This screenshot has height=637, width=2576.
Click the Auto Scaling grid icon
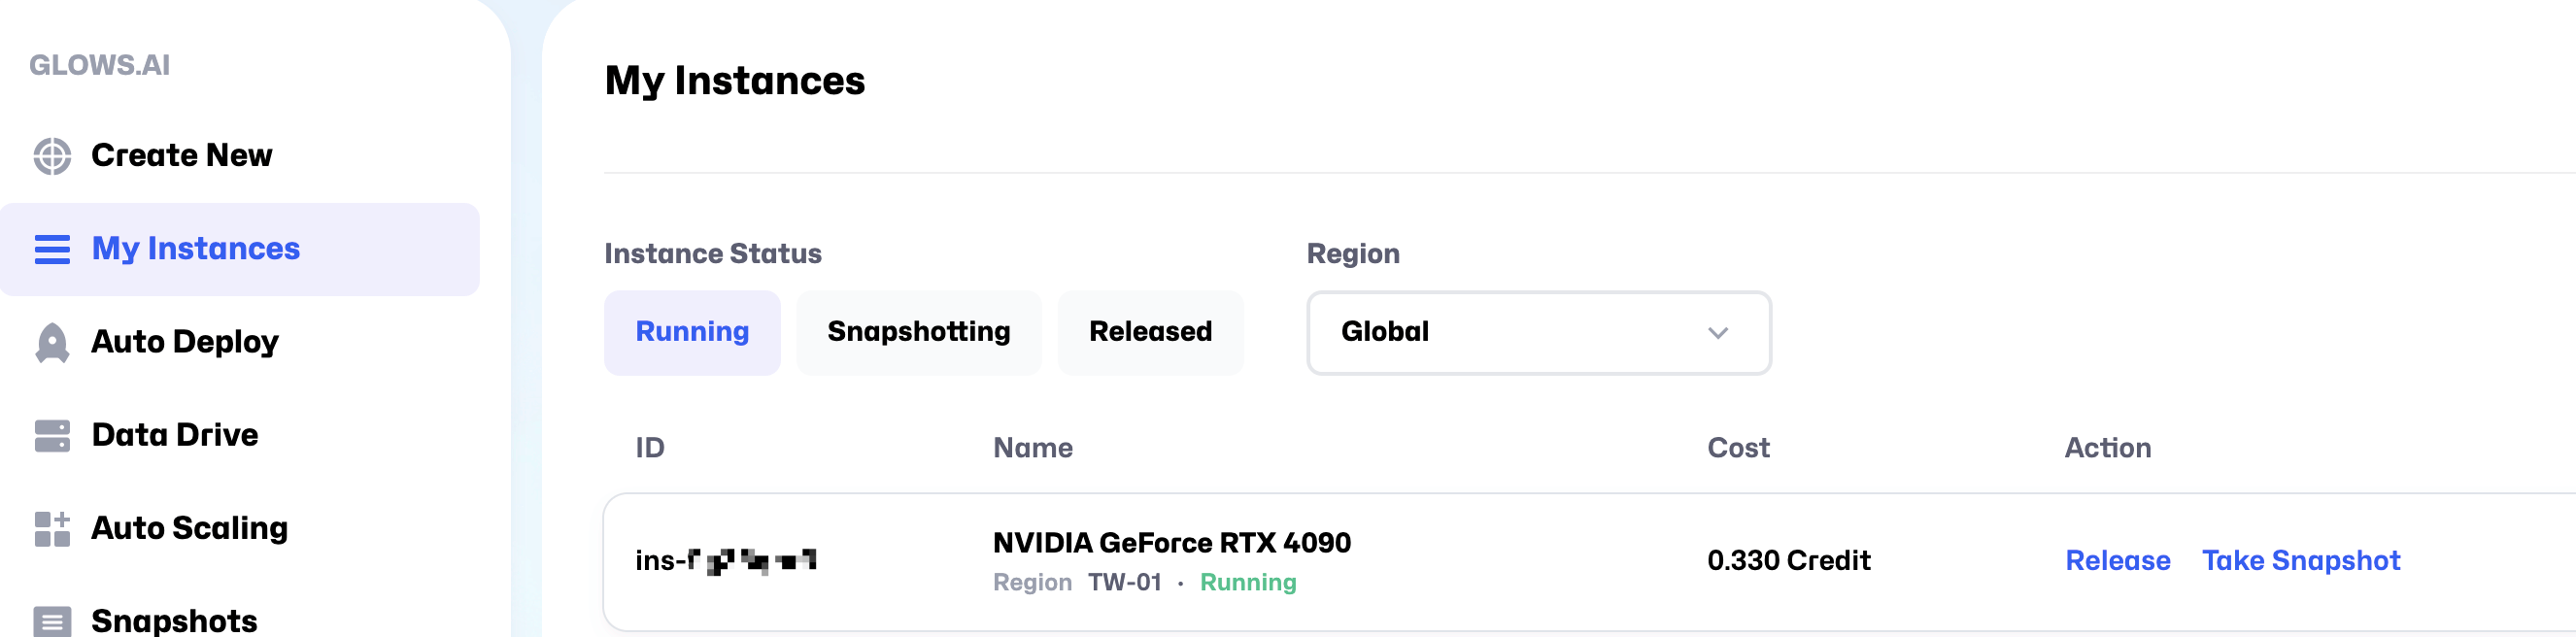click(52, 528)
